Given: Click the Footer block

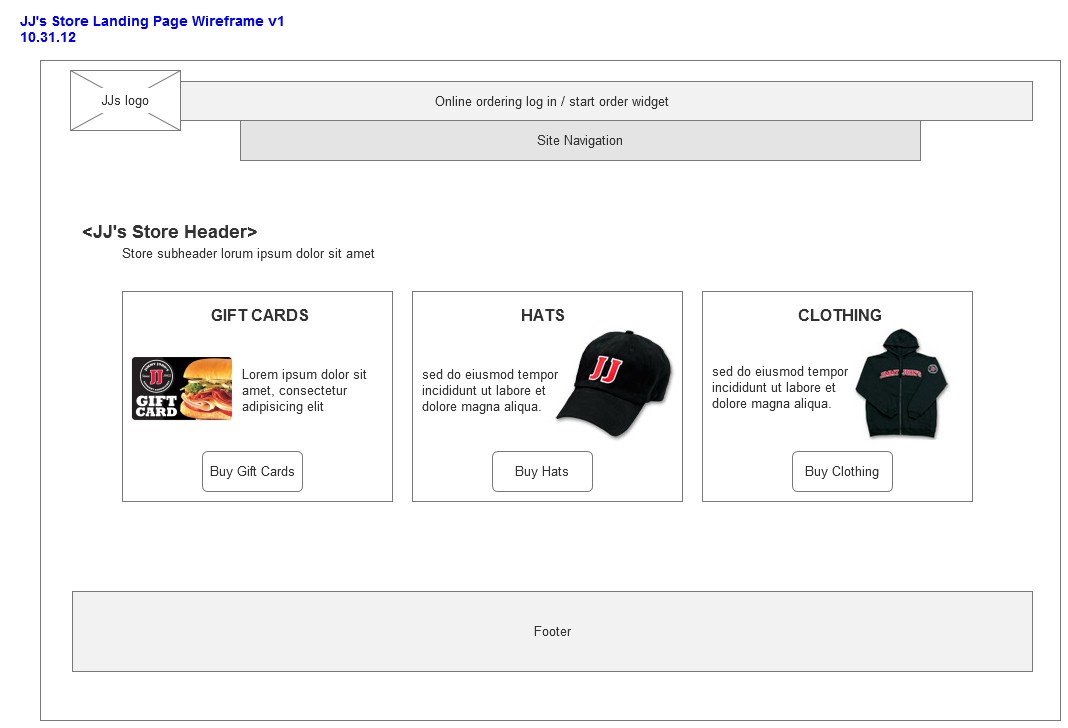Looking at the screenshot, I should tap(552, 631).
